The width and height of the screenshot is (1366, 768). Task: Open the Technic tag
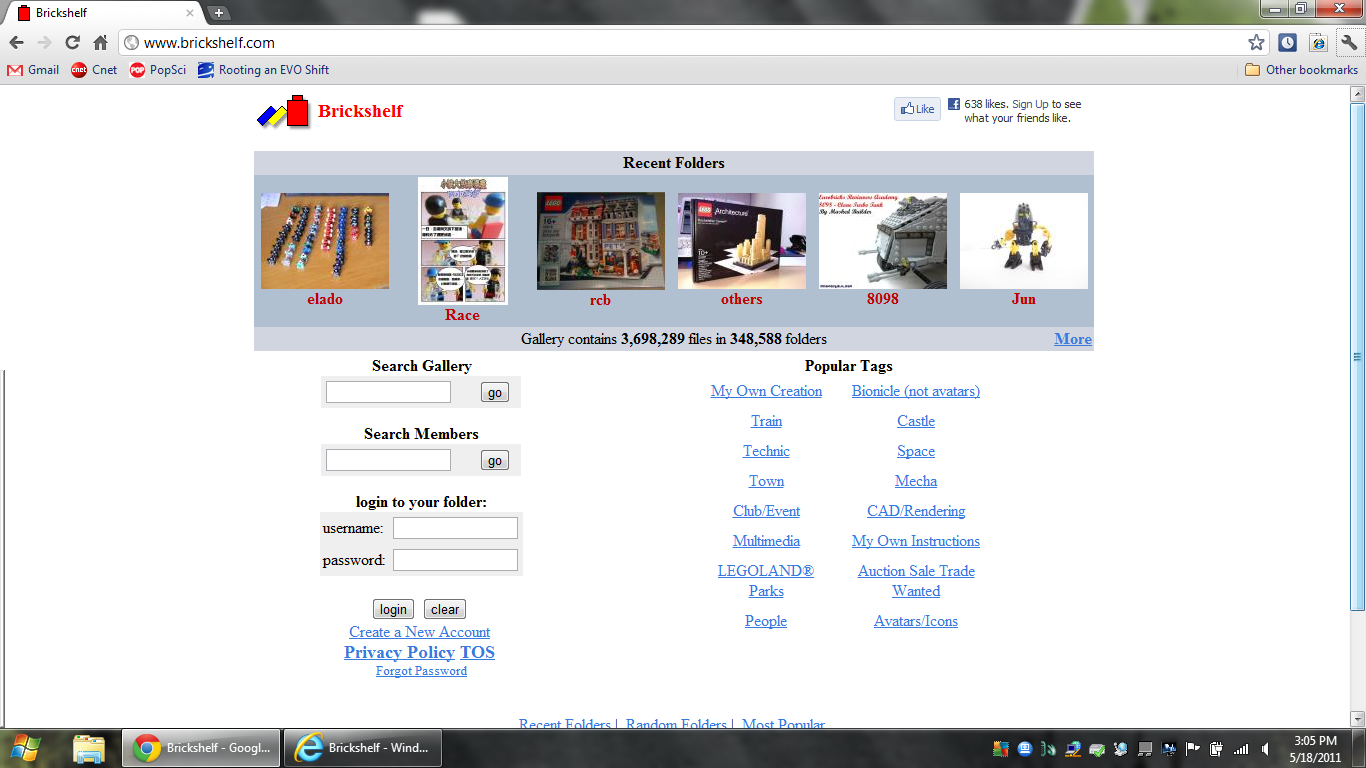tap(766, 451)
